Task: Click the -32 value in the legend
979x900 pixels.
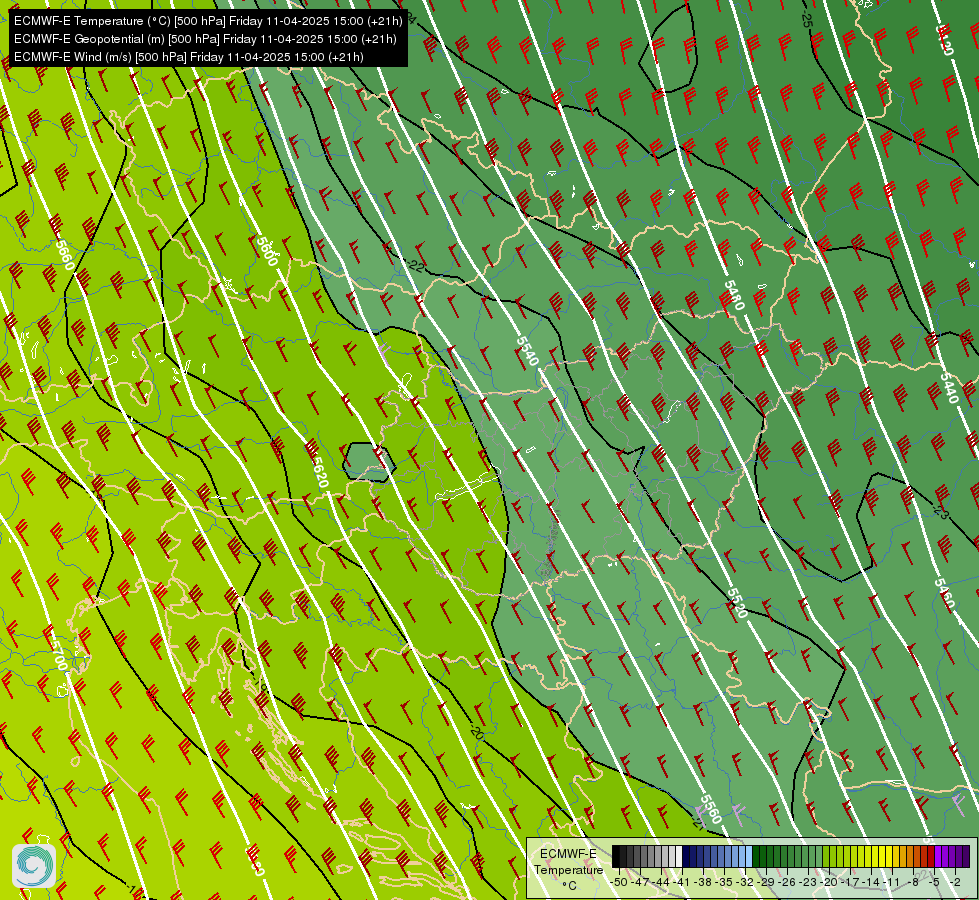Action: 745,882
